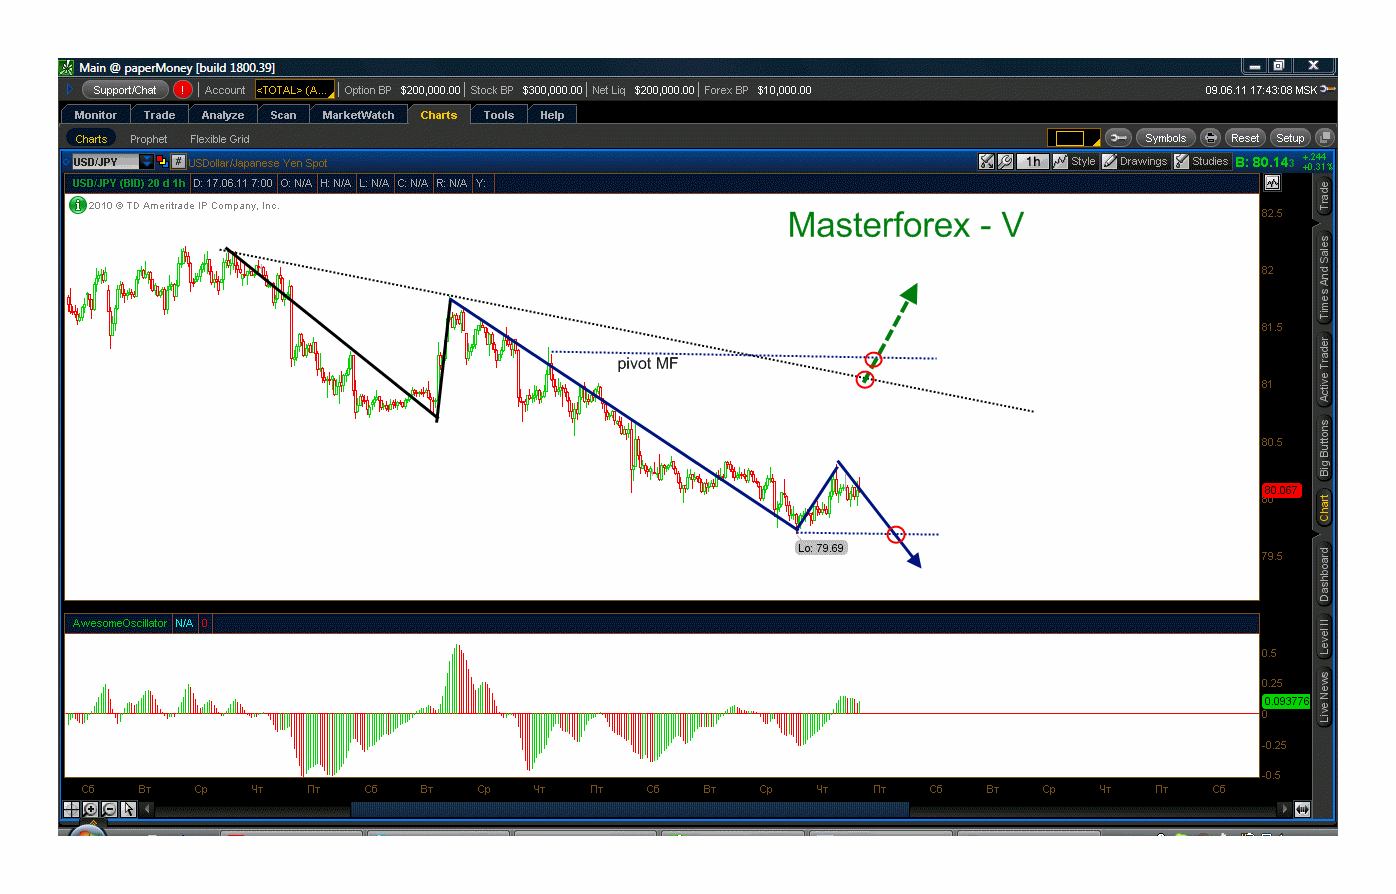Image resolution: width=1396 pixels, height=894 pixels.
Task: Click the 0.093776 oscillator value marker
Action: pyautogui.click(x=1286, y=701)
